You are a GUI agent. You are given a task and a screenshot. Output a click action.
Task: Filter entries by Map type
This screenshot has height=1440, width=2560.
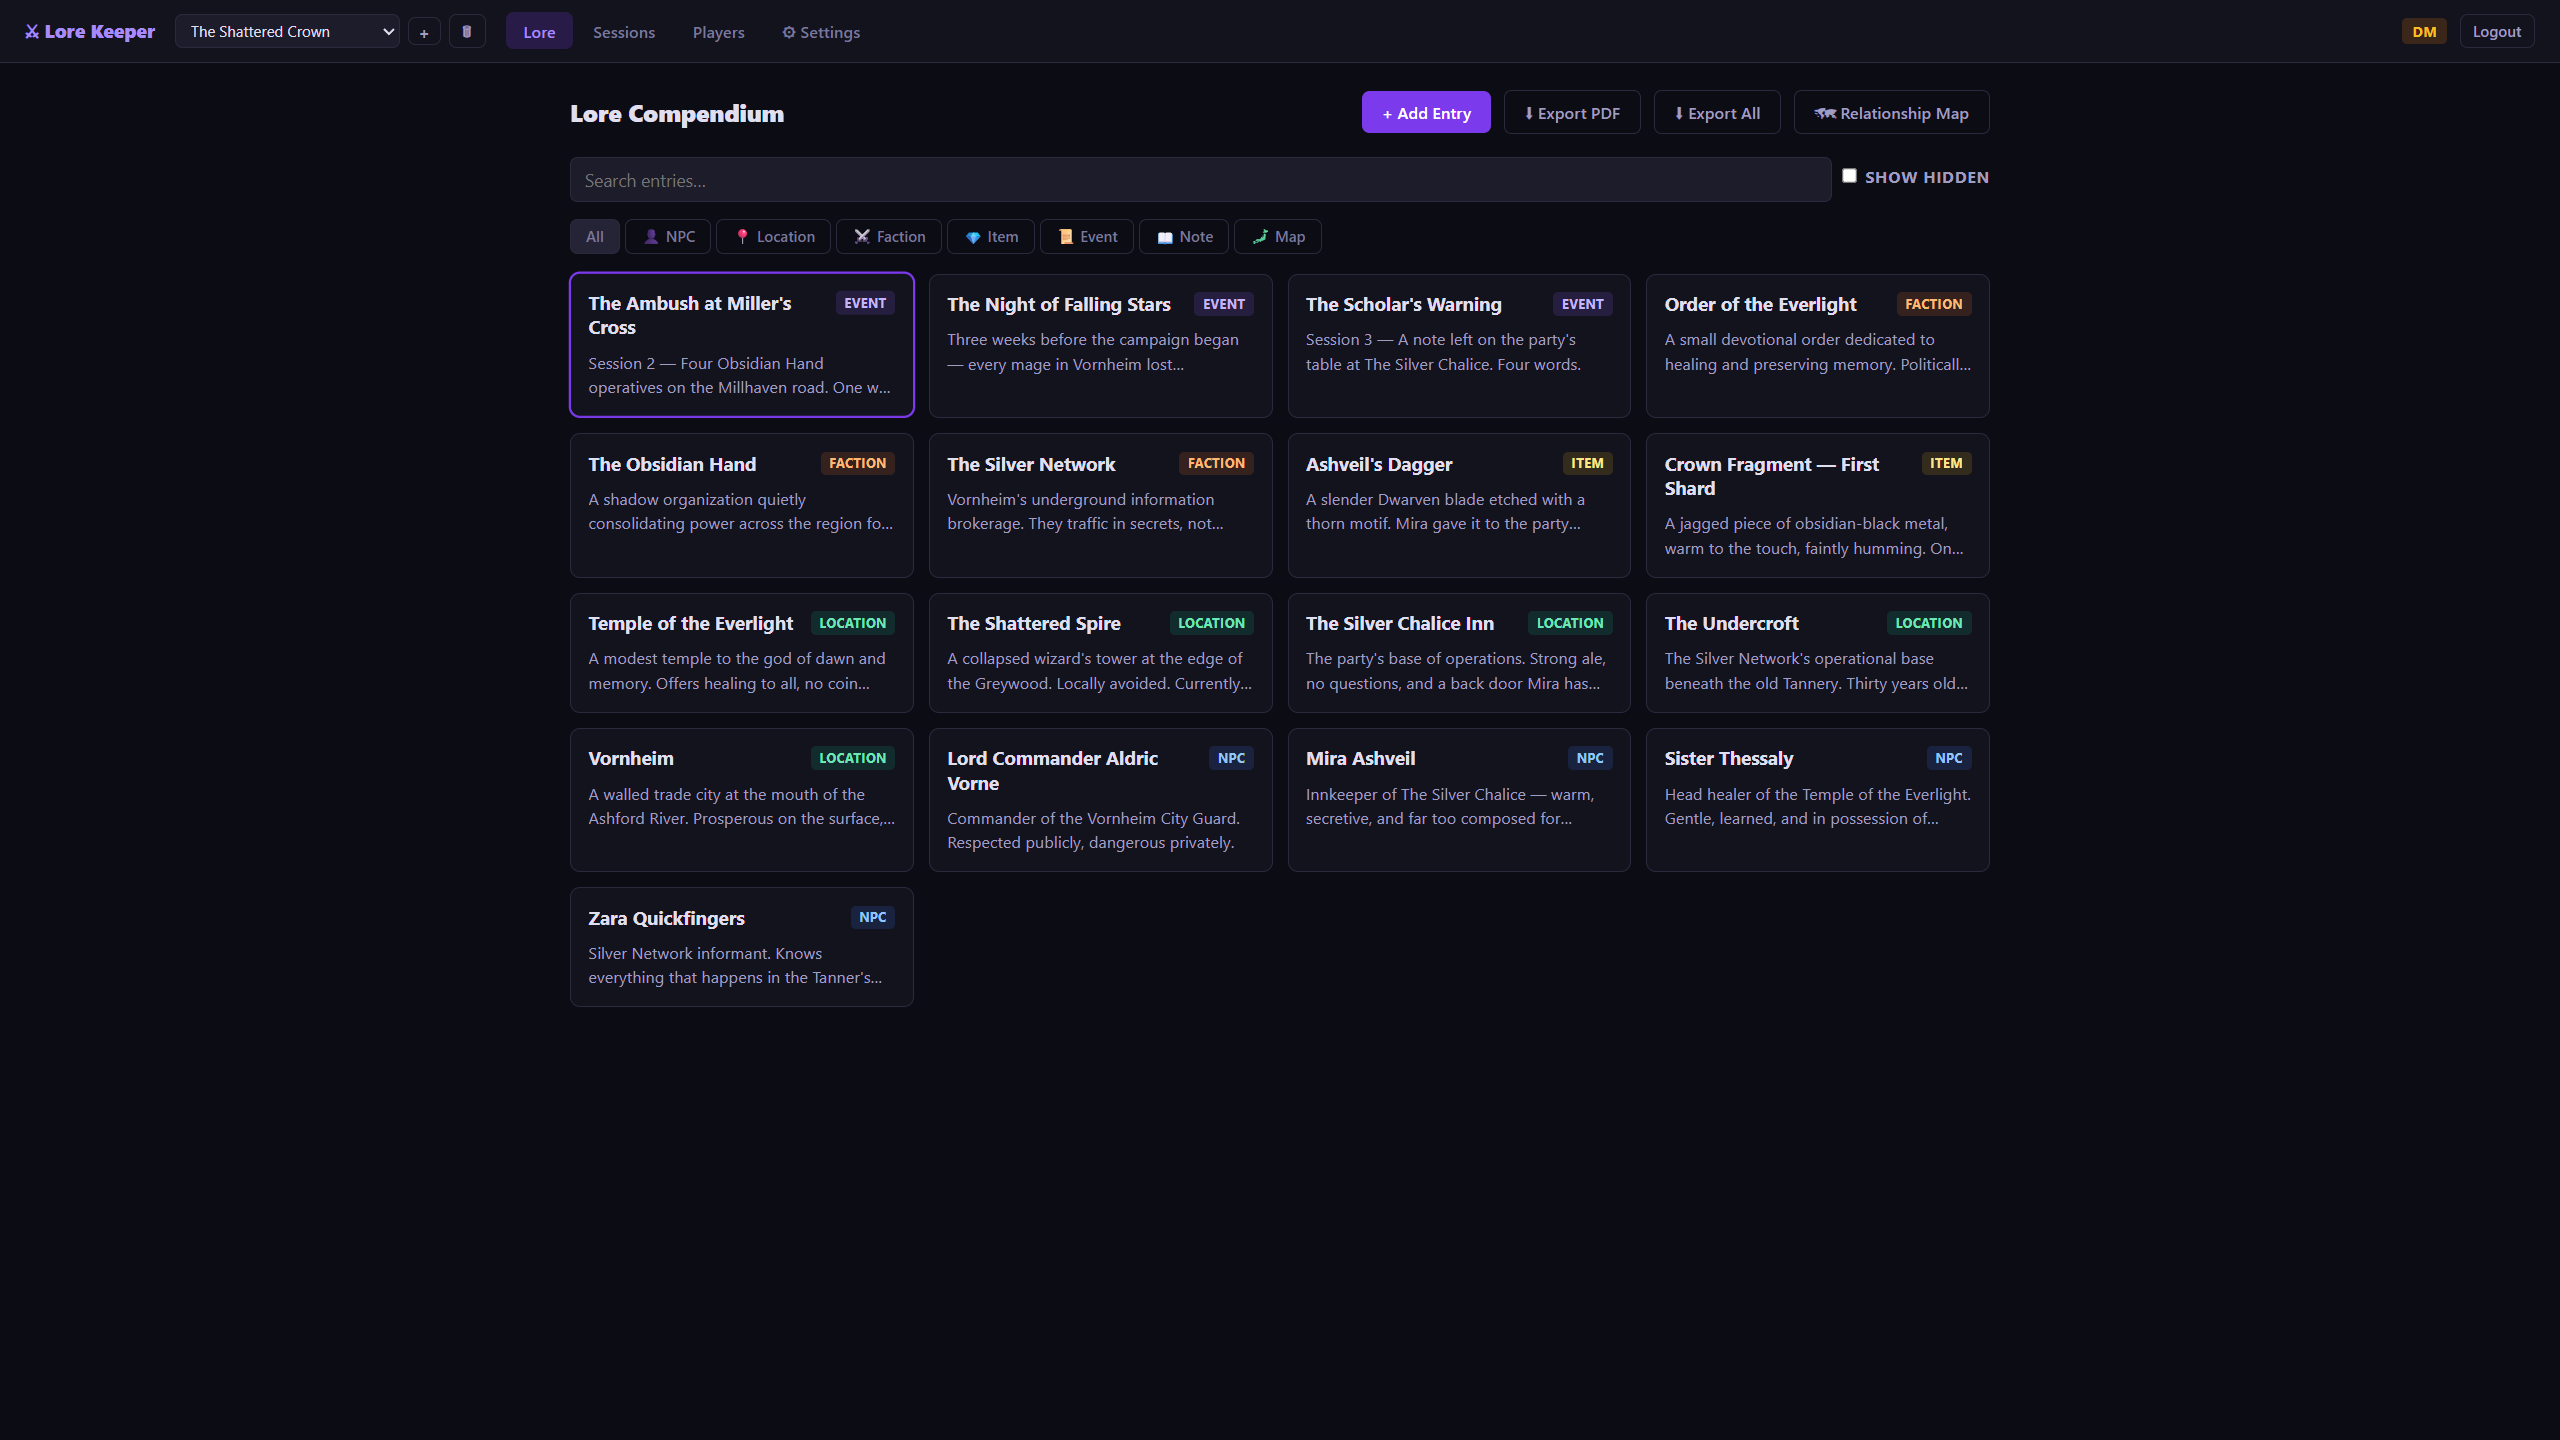click(1277, 237)
